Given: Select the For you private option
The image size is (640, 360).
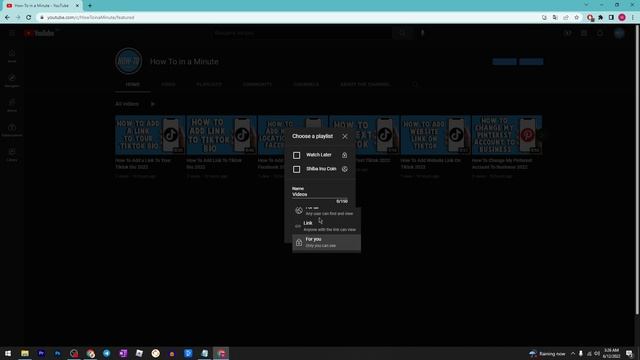Looking at the screenshot, I should tap(326, 242).
